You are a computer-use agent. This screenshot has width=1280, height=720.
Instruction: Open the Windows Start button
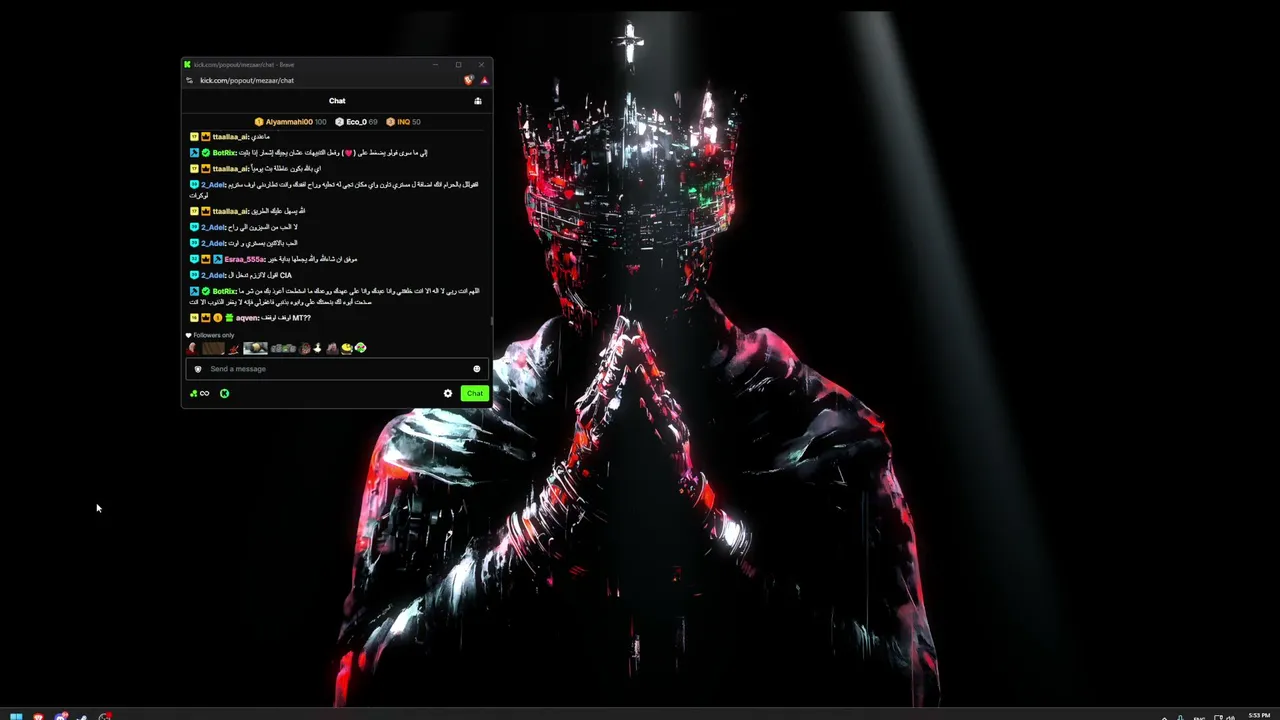click(16, 715)
